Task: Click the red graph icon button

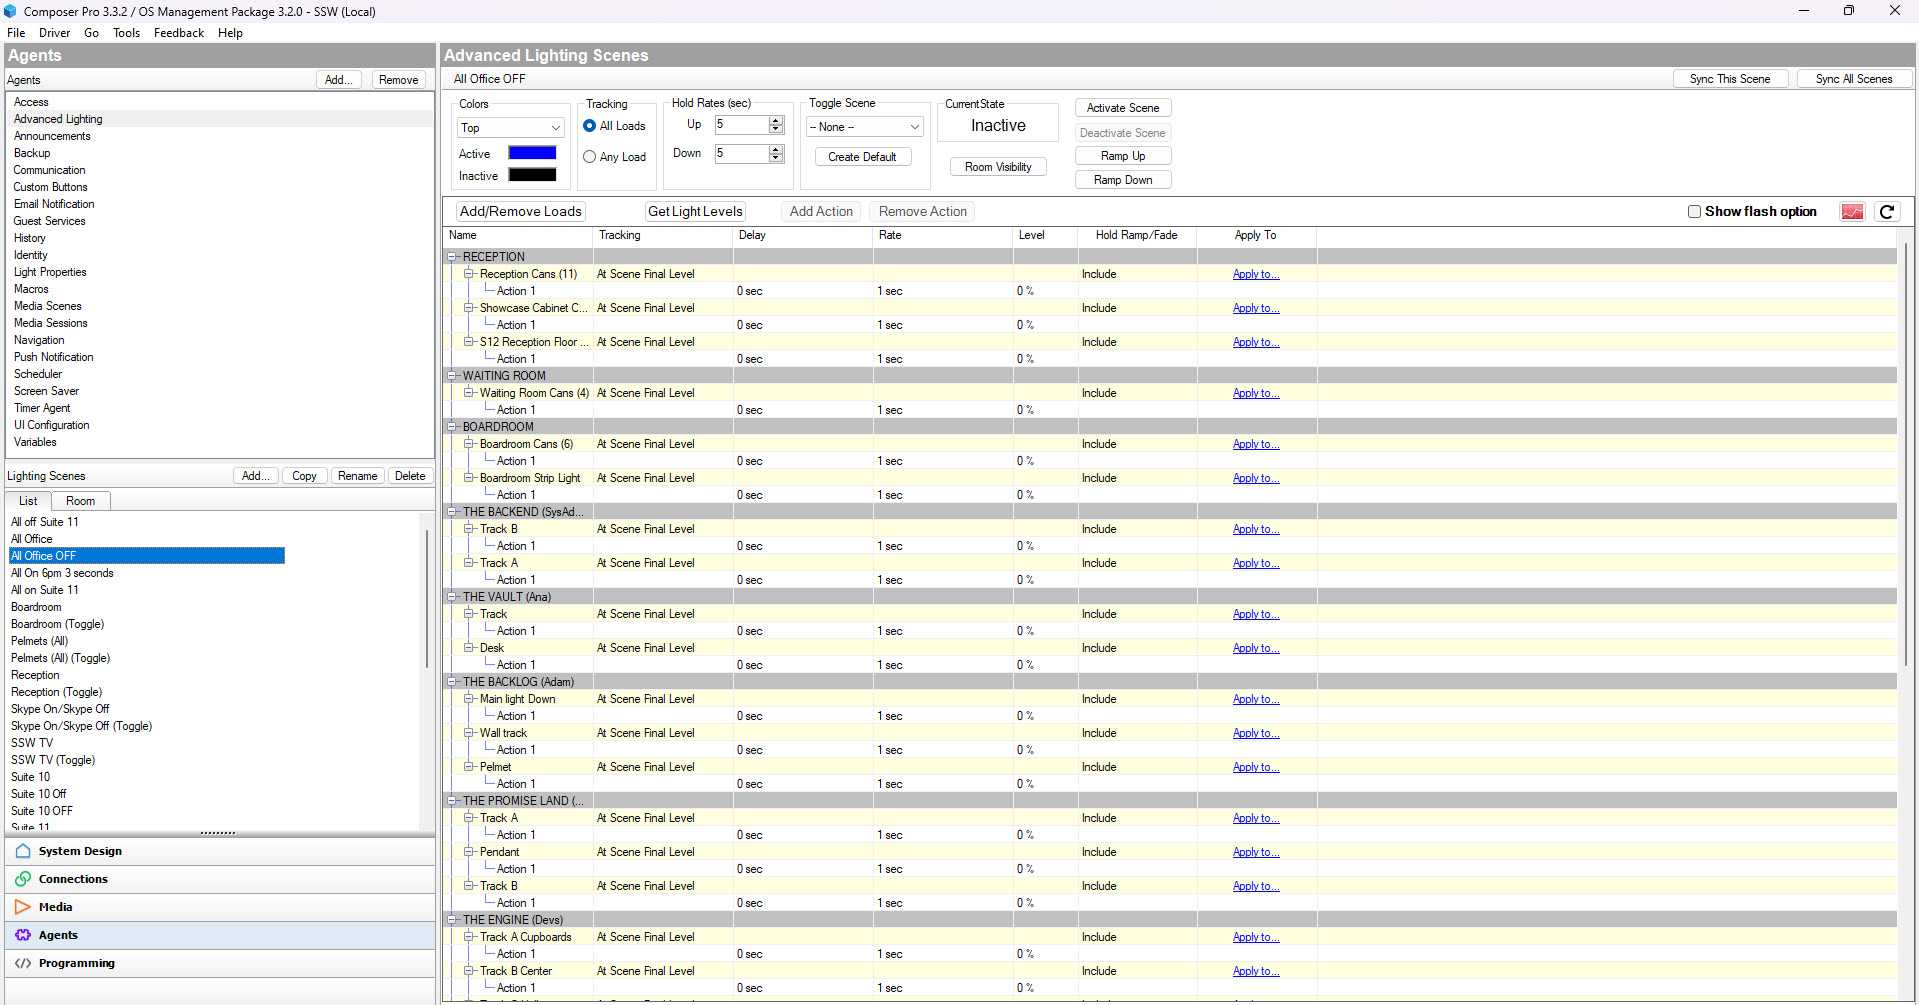Action: point(1852,212)
